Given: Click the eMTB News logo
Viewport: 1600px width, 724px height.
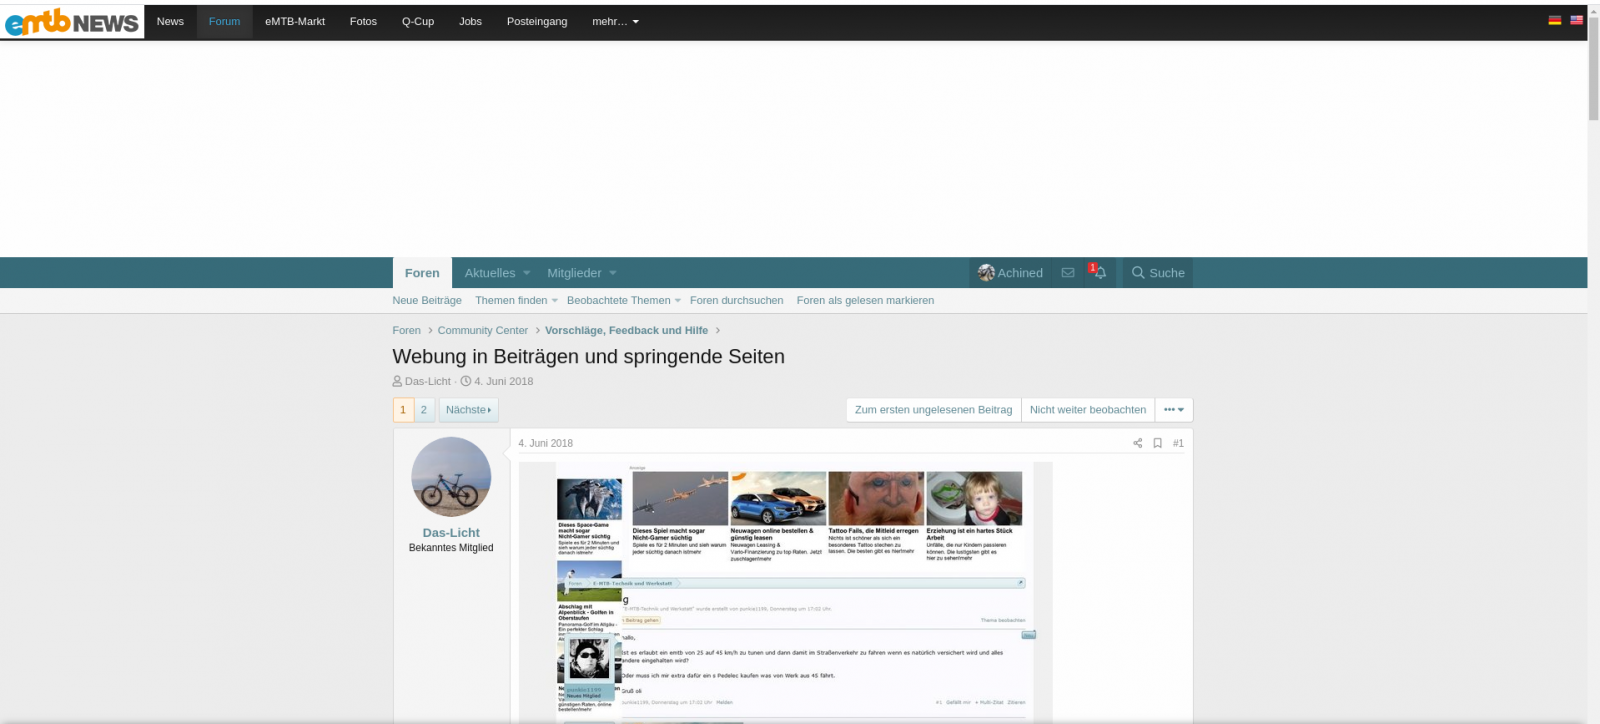Looking at the screenshot, I should point(72,21).
